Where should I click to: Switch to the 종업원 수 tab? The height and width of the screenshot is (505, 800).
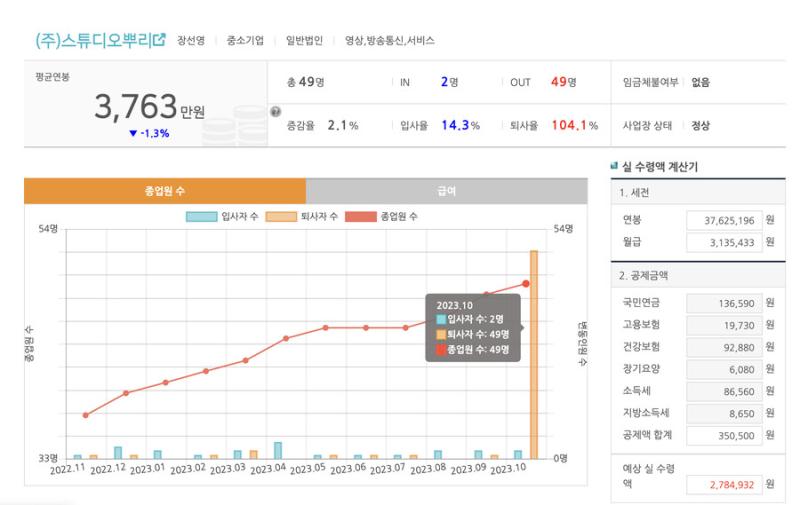pyautogui.click(x=165, y=191)
